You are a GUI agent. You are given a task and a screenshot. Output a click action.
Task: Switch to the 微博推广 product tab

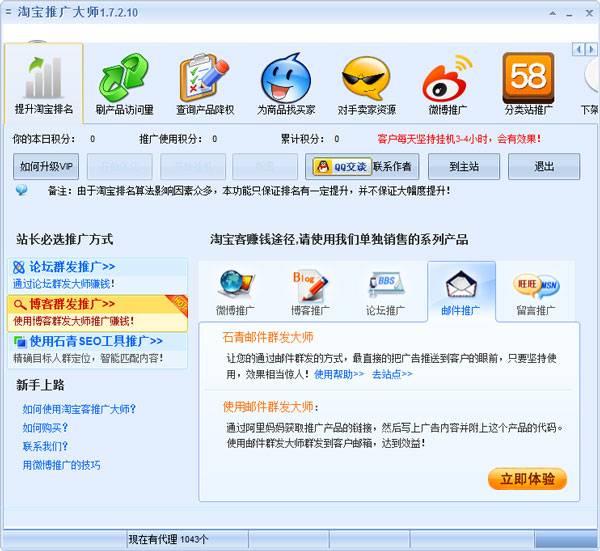coord(234,290)
